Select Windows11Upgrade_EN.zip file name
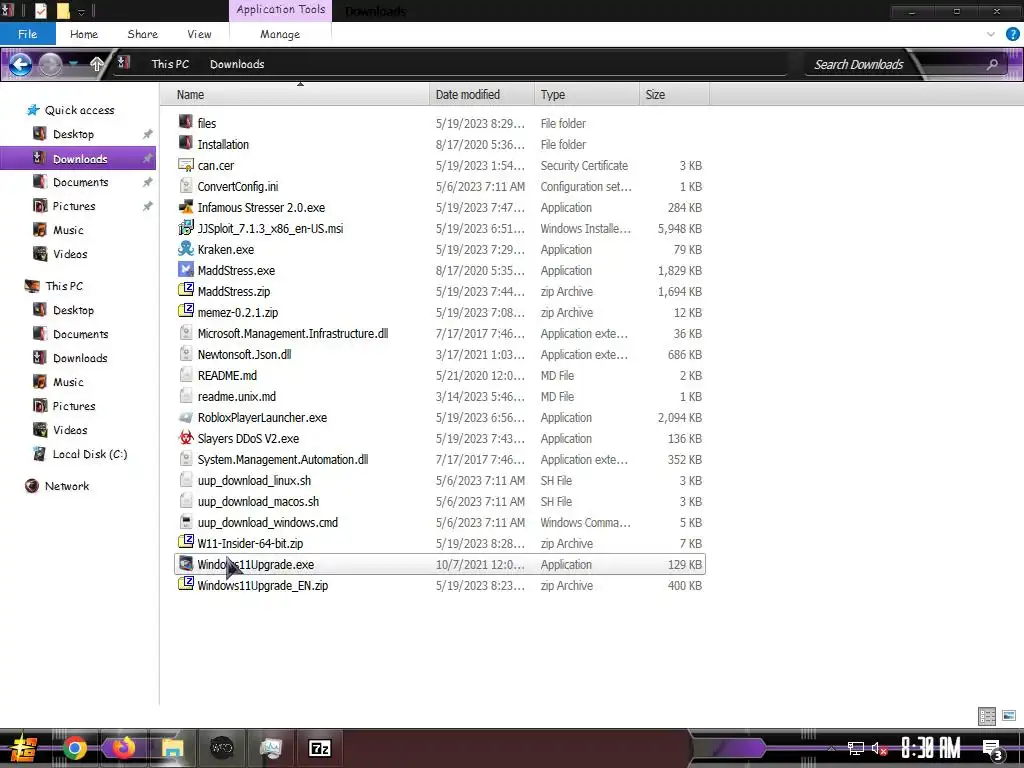The height and width of the screenshot is (768, 1024). click(x=263, y=585)
